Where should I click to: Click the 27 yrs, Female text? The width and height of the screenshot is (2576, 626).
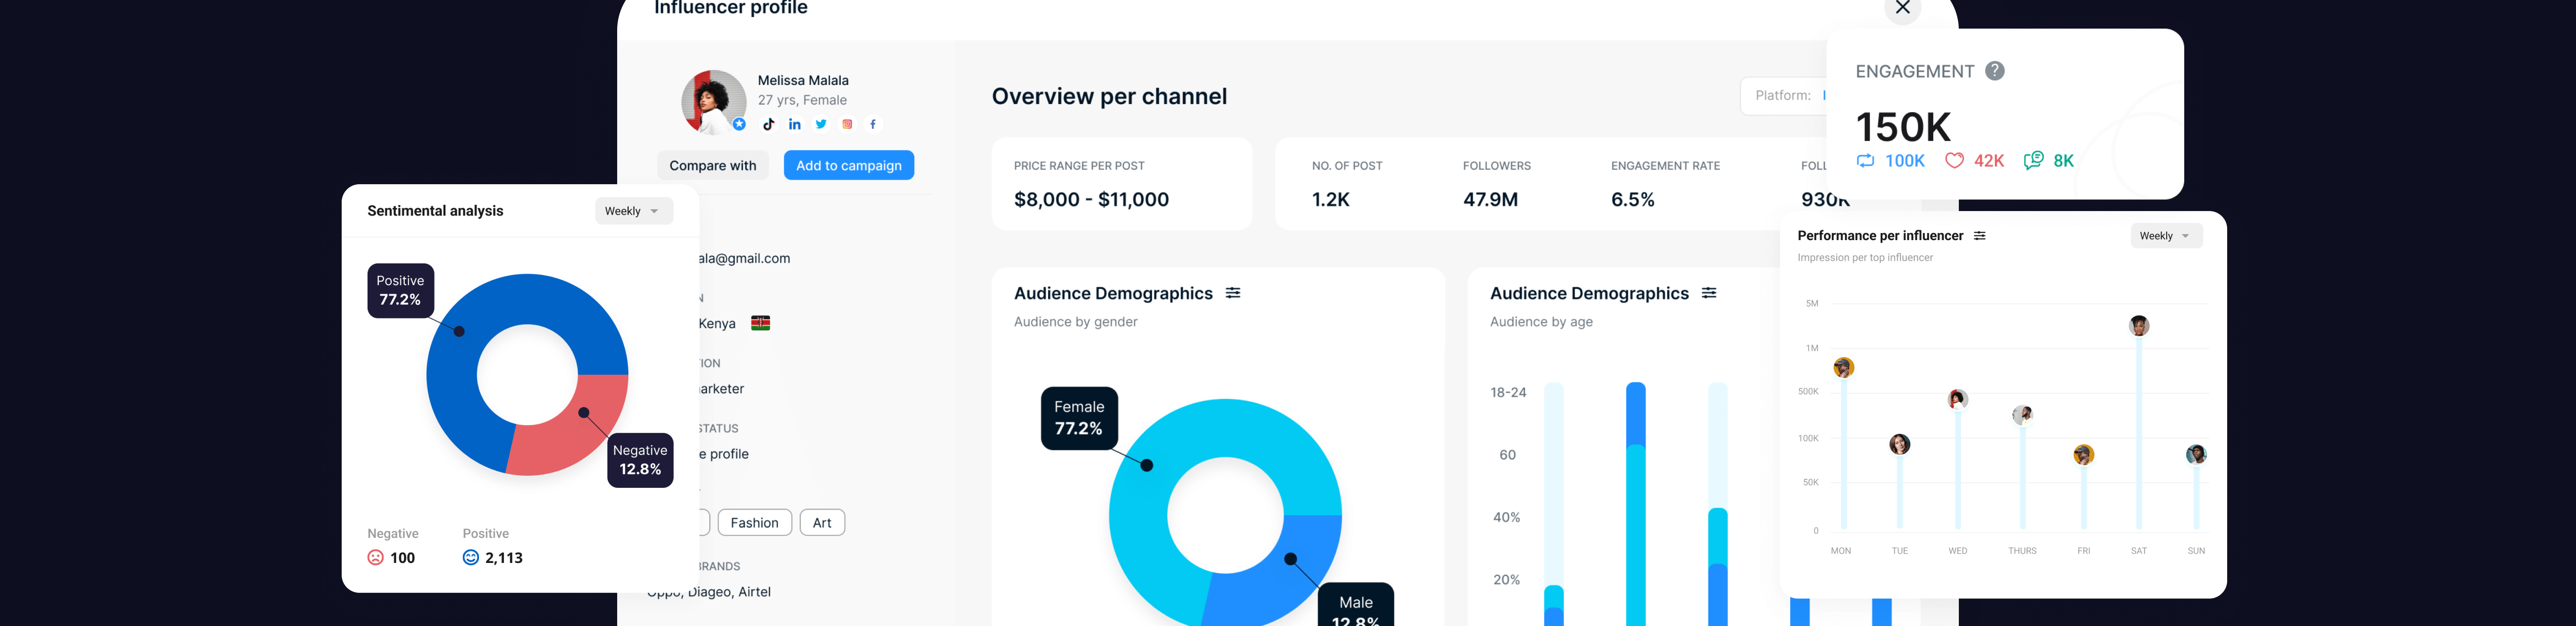(802, 100)
